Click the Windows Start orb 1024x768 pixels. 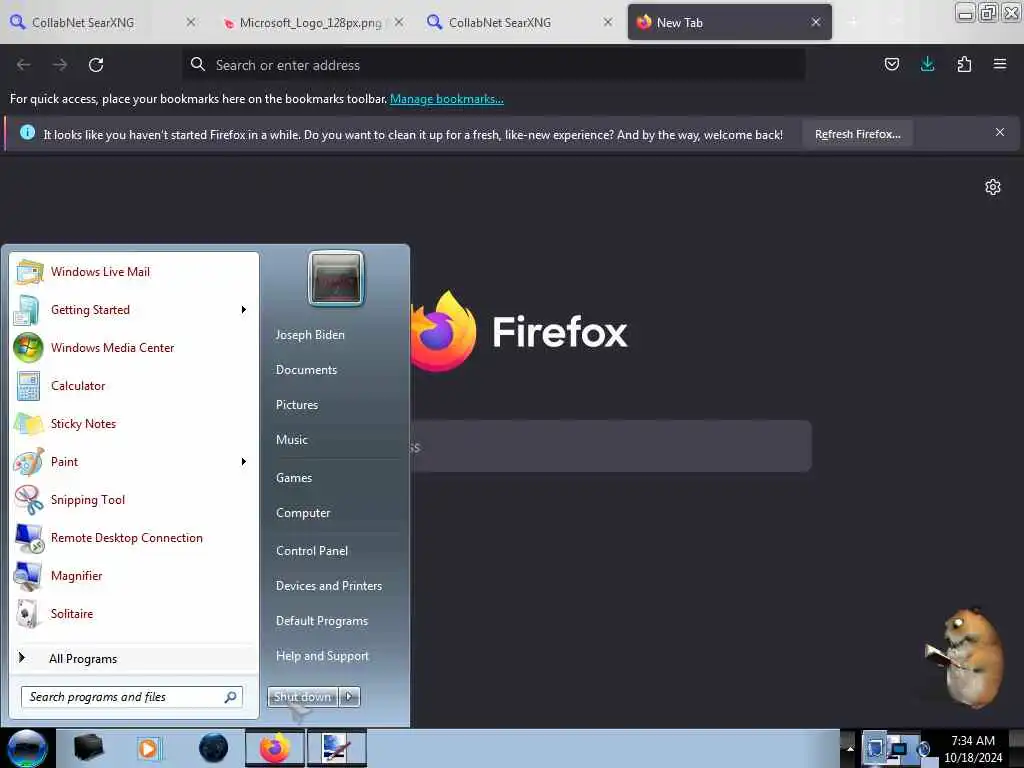(27, 748)
